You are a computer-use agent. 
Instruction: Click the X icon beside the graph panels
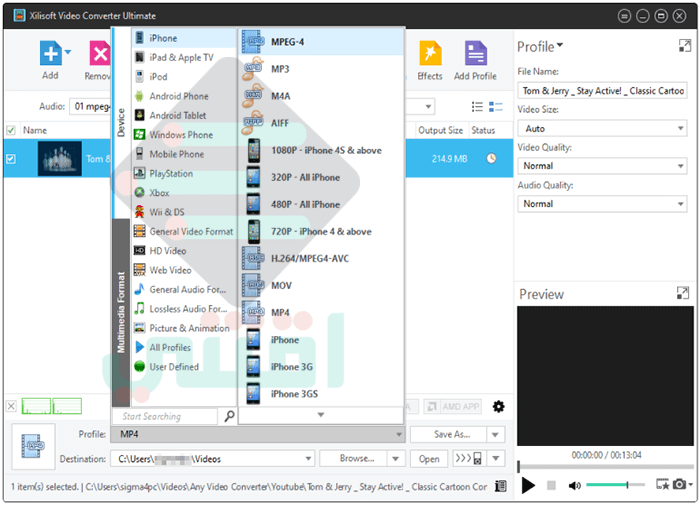[x=11, y=406]
